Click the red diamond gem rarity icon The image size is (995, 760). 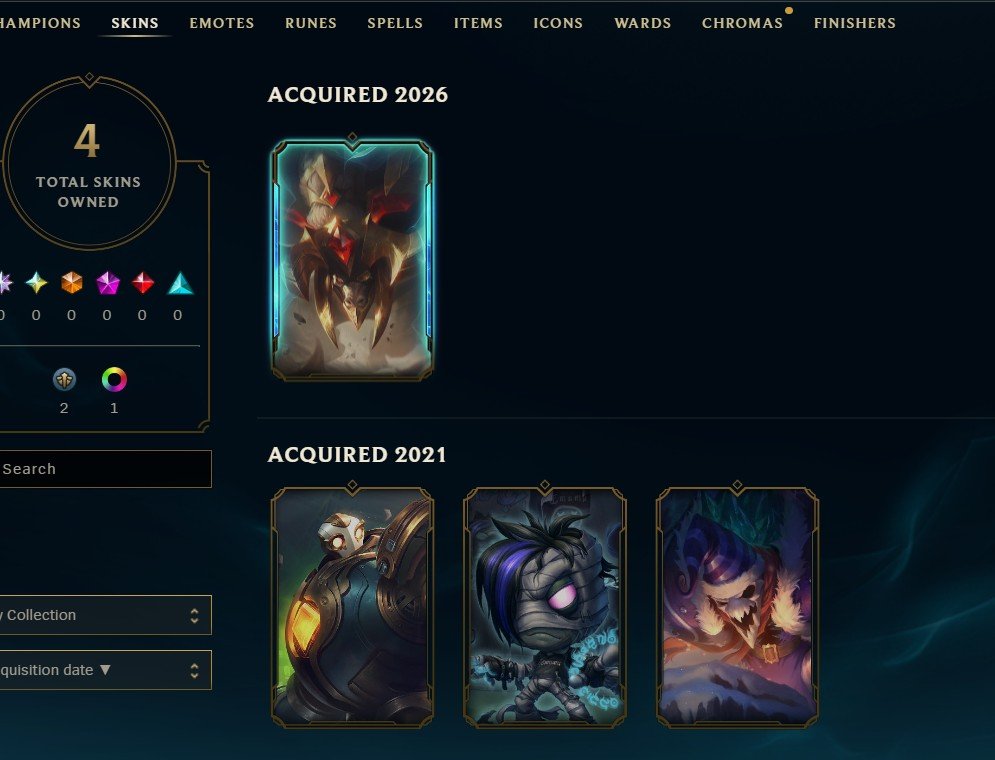pyautogui.click(x=143, y=283)
